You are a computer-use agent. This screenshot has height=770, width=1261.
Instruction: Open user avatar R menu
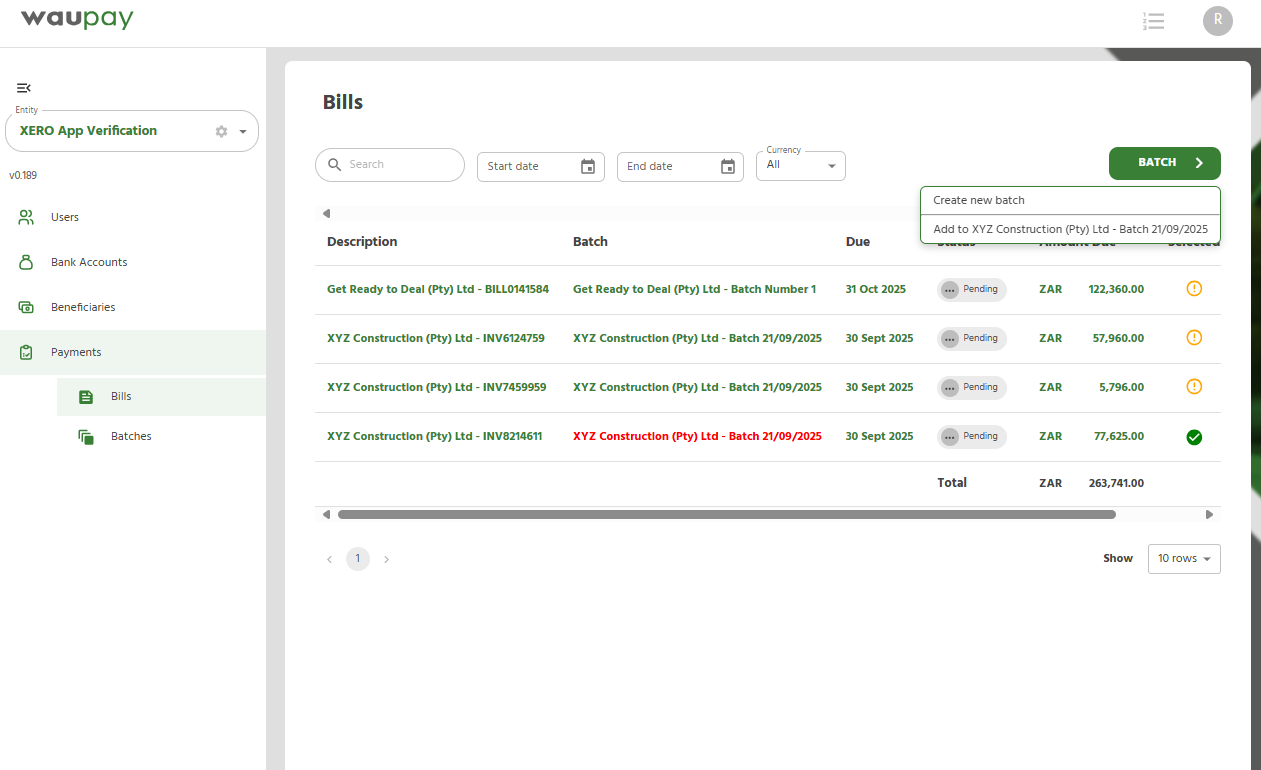[x=1218, y=21]
